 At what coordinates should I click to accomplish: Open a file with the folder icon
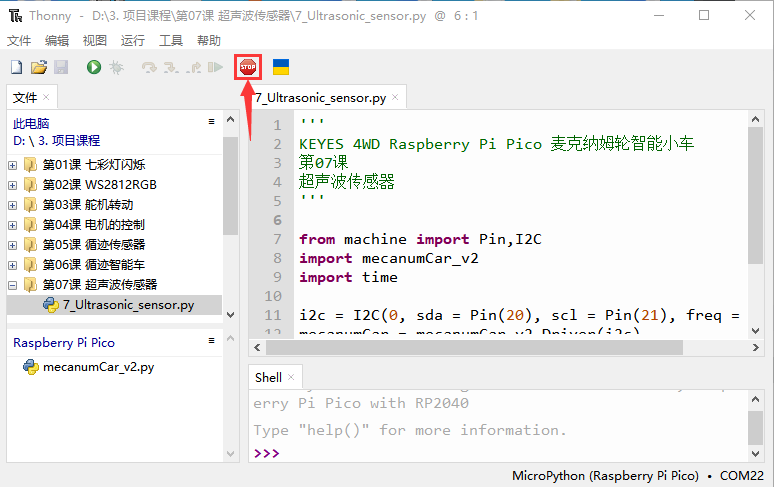pos(39,67)
